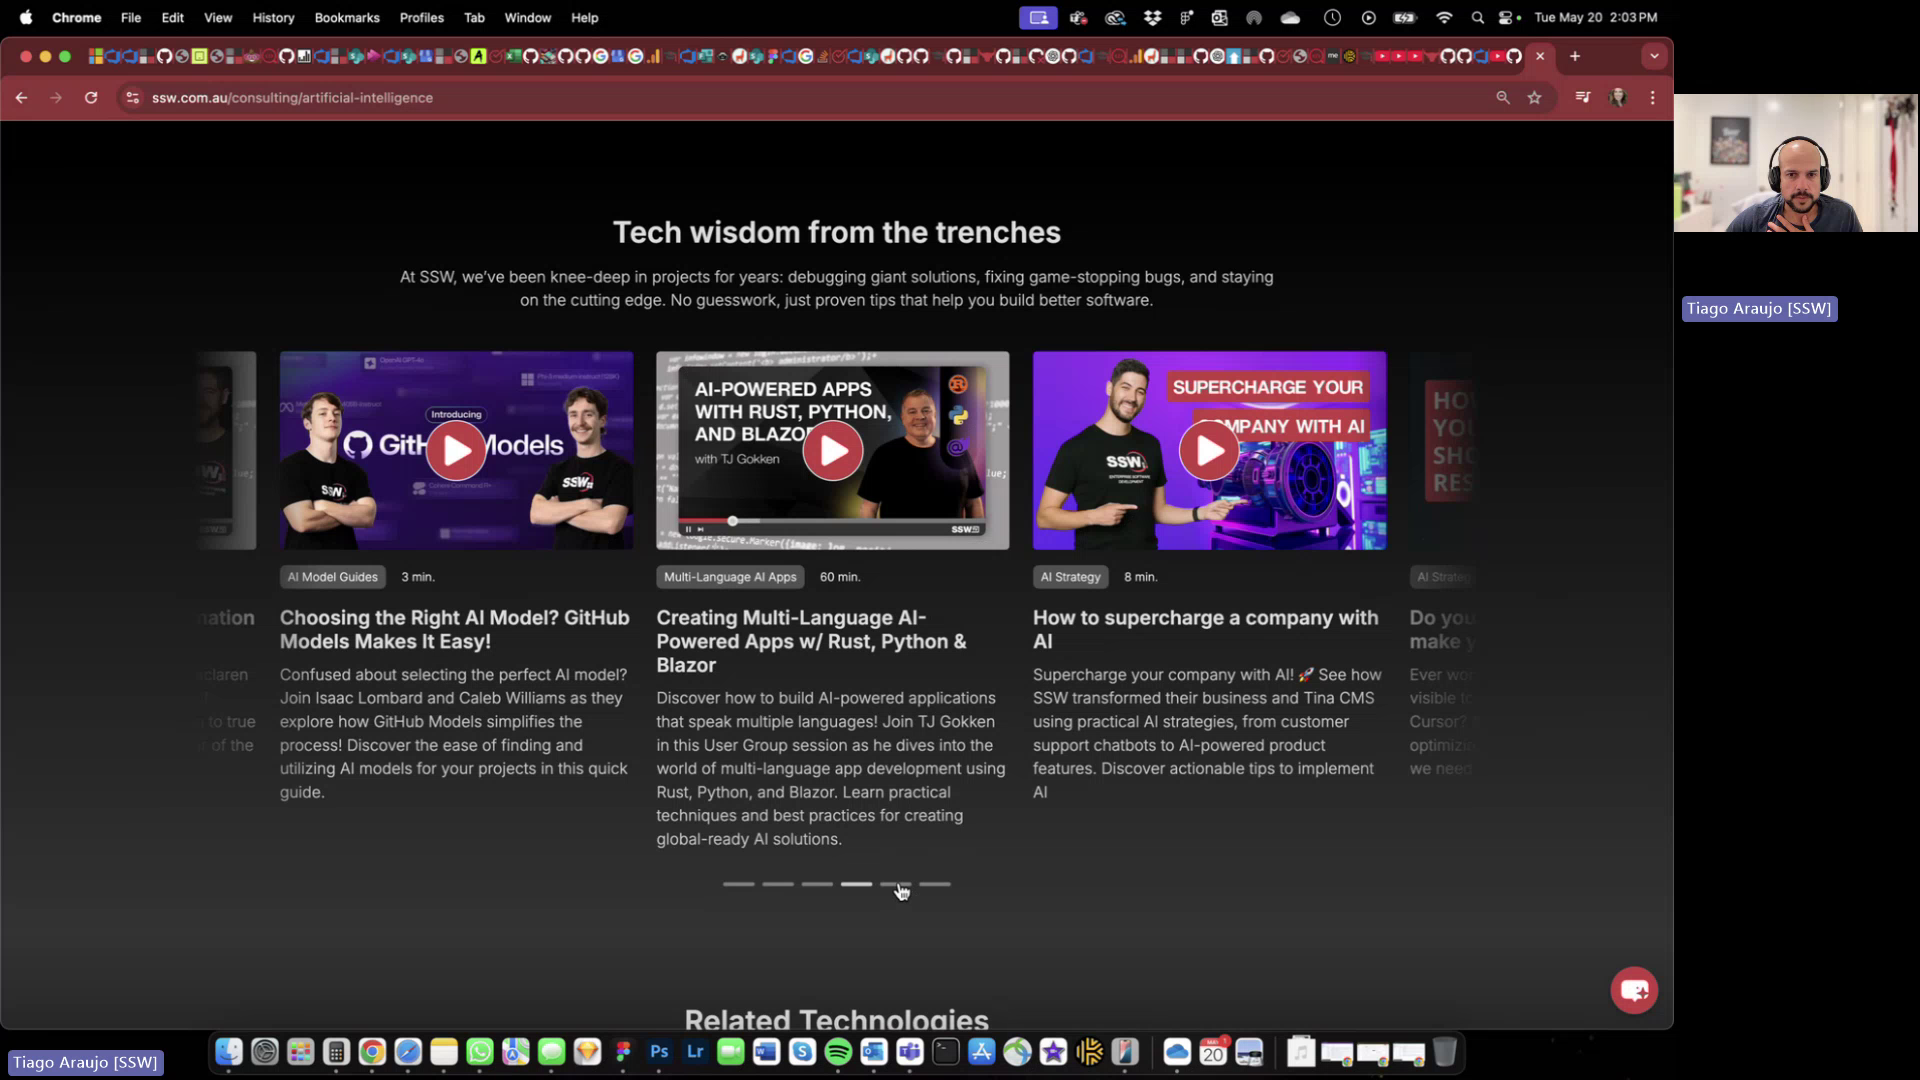Go back to the previous page
The height and width of the screenshot is (1080, 1920).
(x=22, y=98)
